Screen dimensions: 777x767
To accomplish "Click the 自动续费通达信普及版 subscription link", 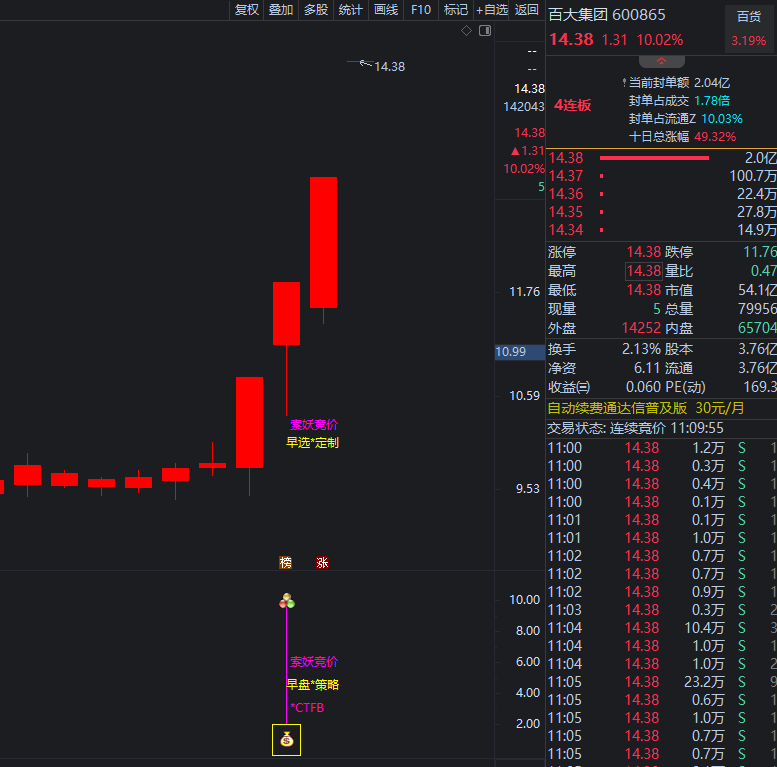I will pos(646,408).
